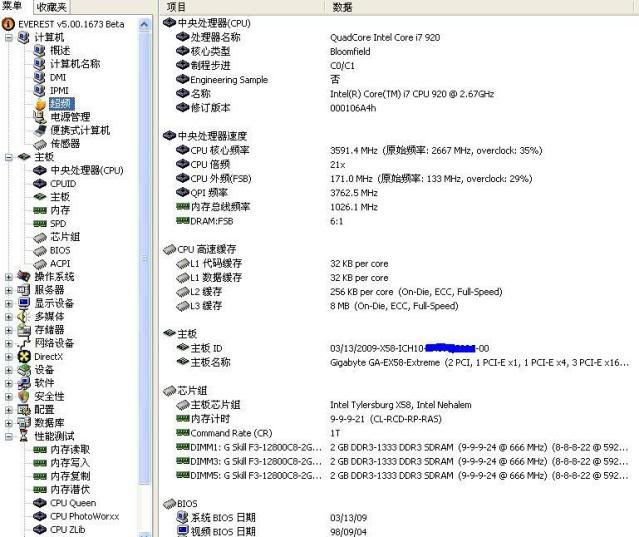The image size is (639, 537).
Task: Click the SPD memory module icon
Action: coord(40,224)
